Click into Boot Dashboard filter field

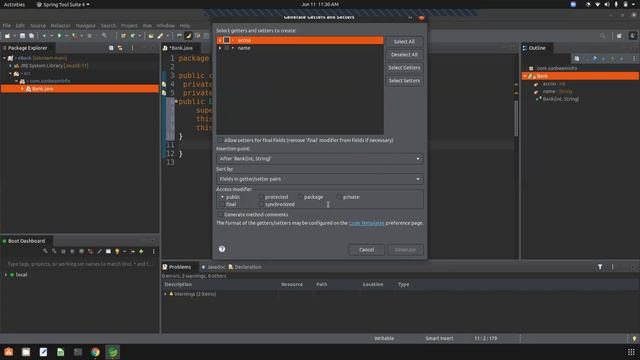pos(79,264)
